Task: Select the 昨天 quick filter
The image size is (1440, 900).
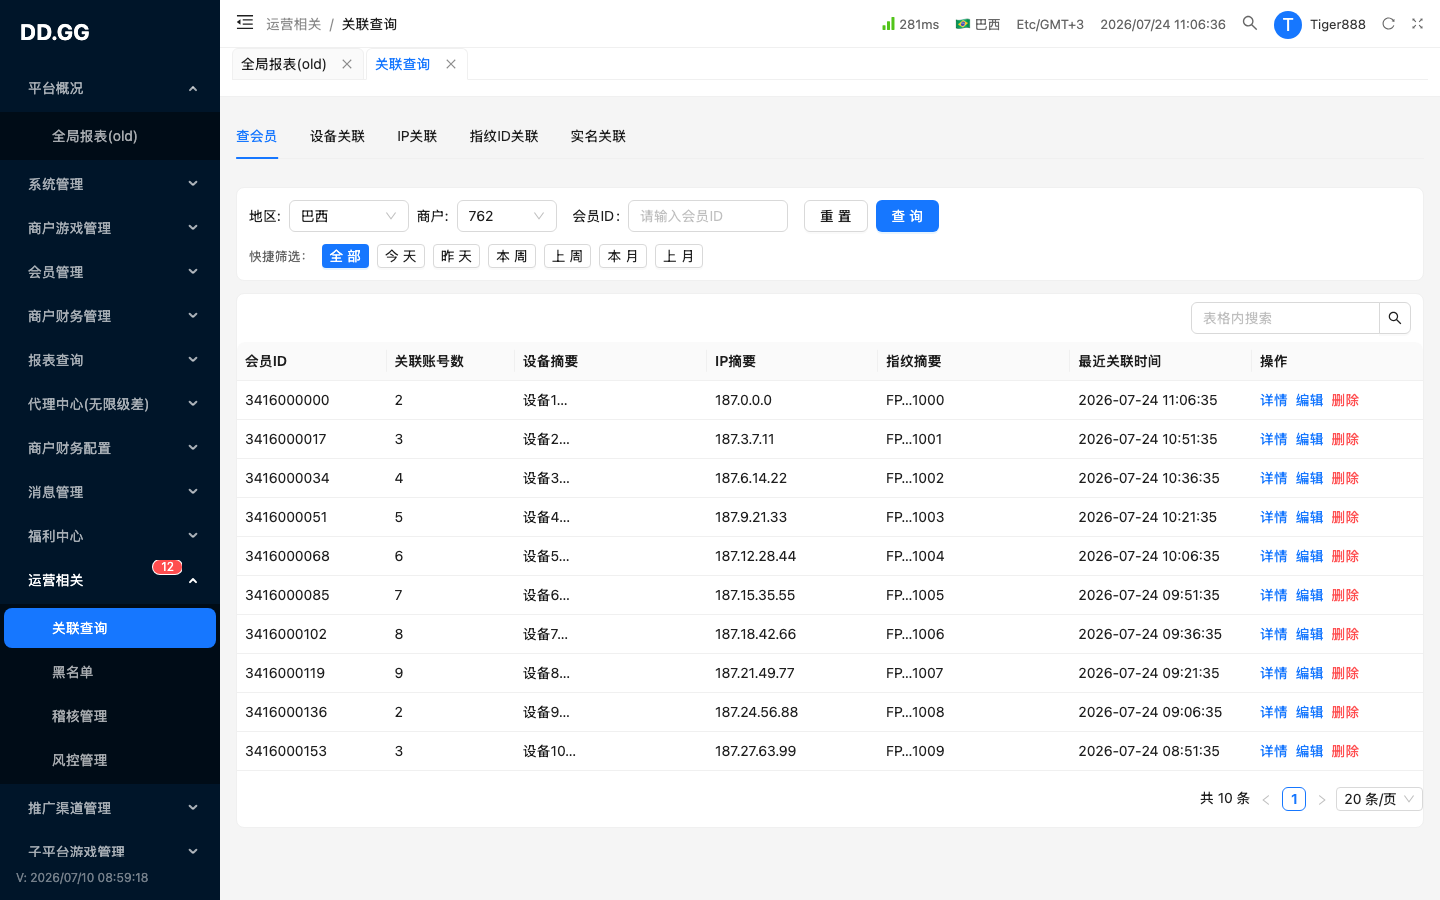Action: [456, 256]
